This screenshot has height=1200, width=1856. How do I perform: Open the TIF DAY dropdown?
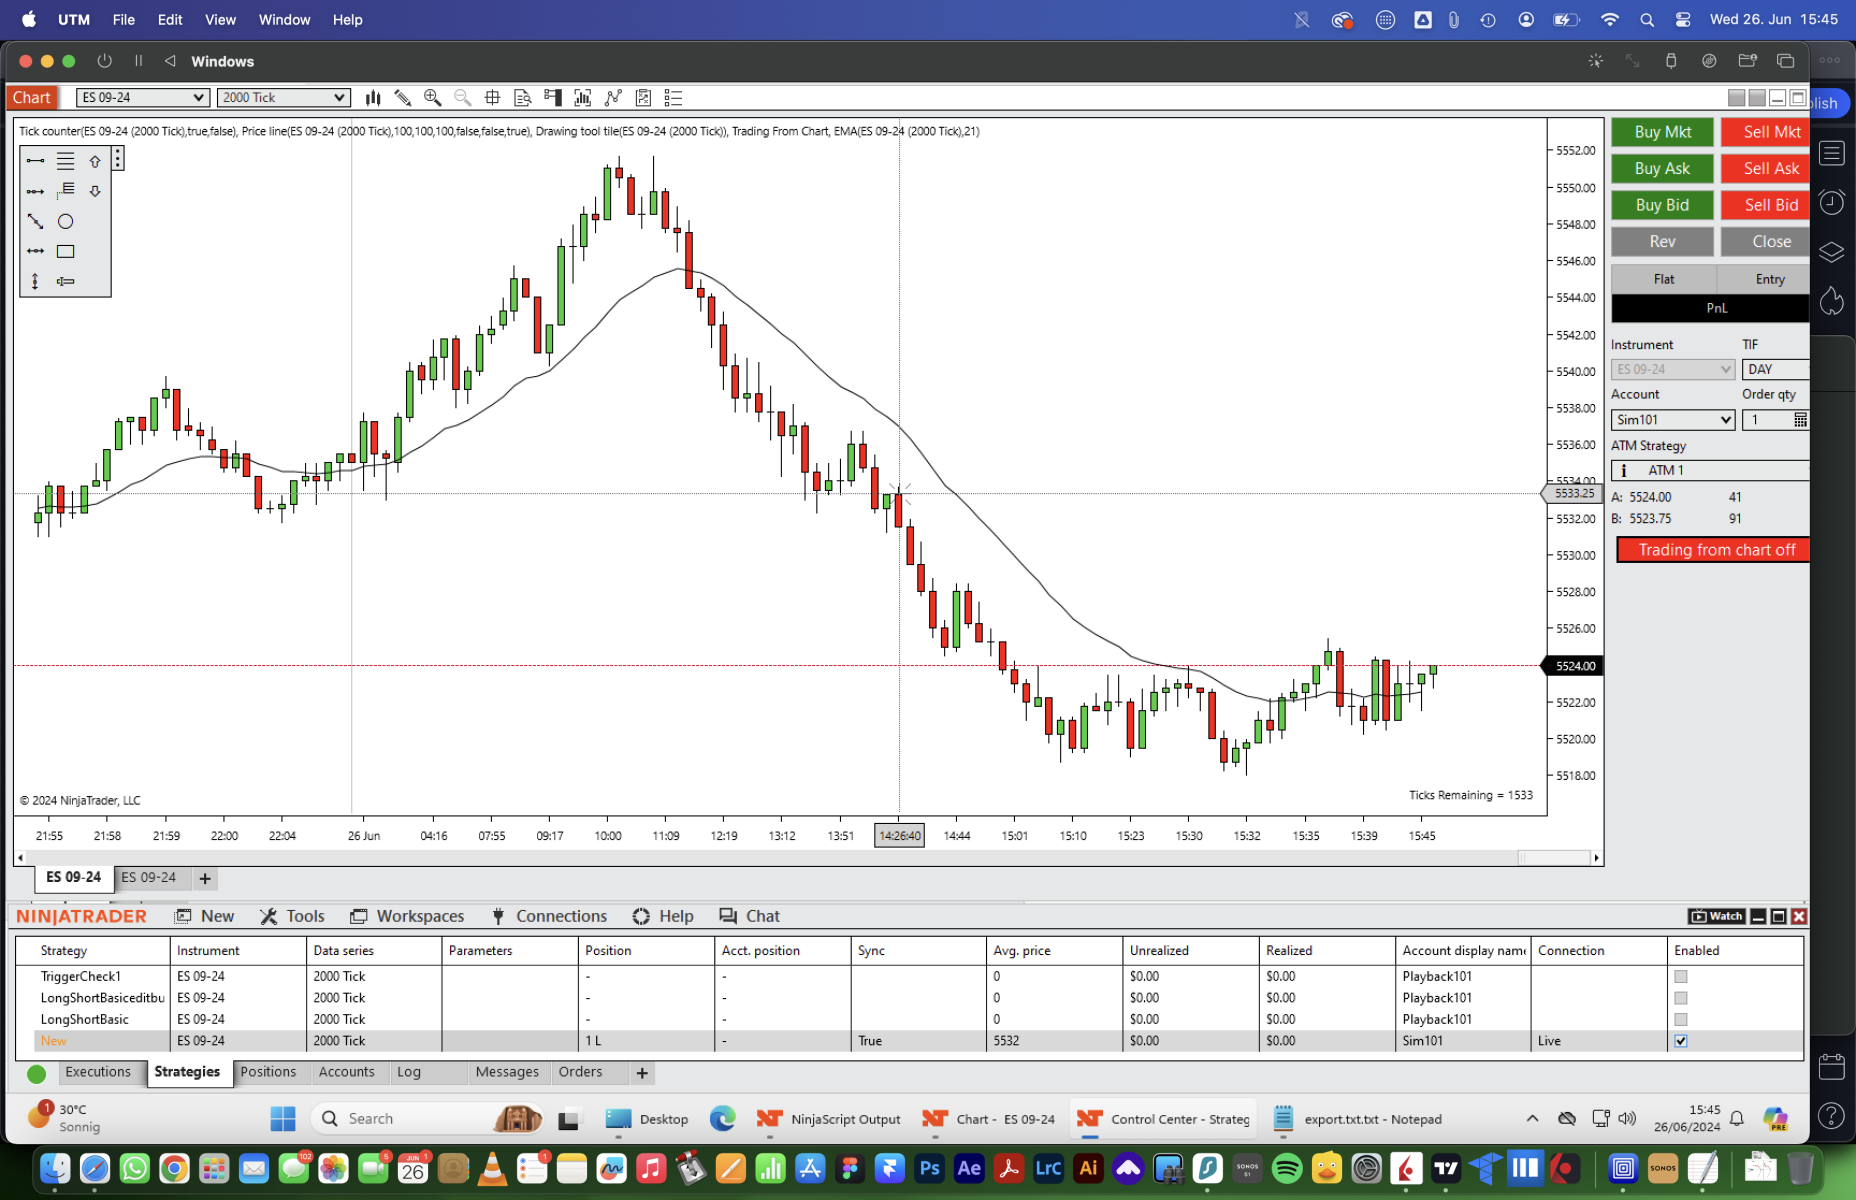coord(1775,369)
